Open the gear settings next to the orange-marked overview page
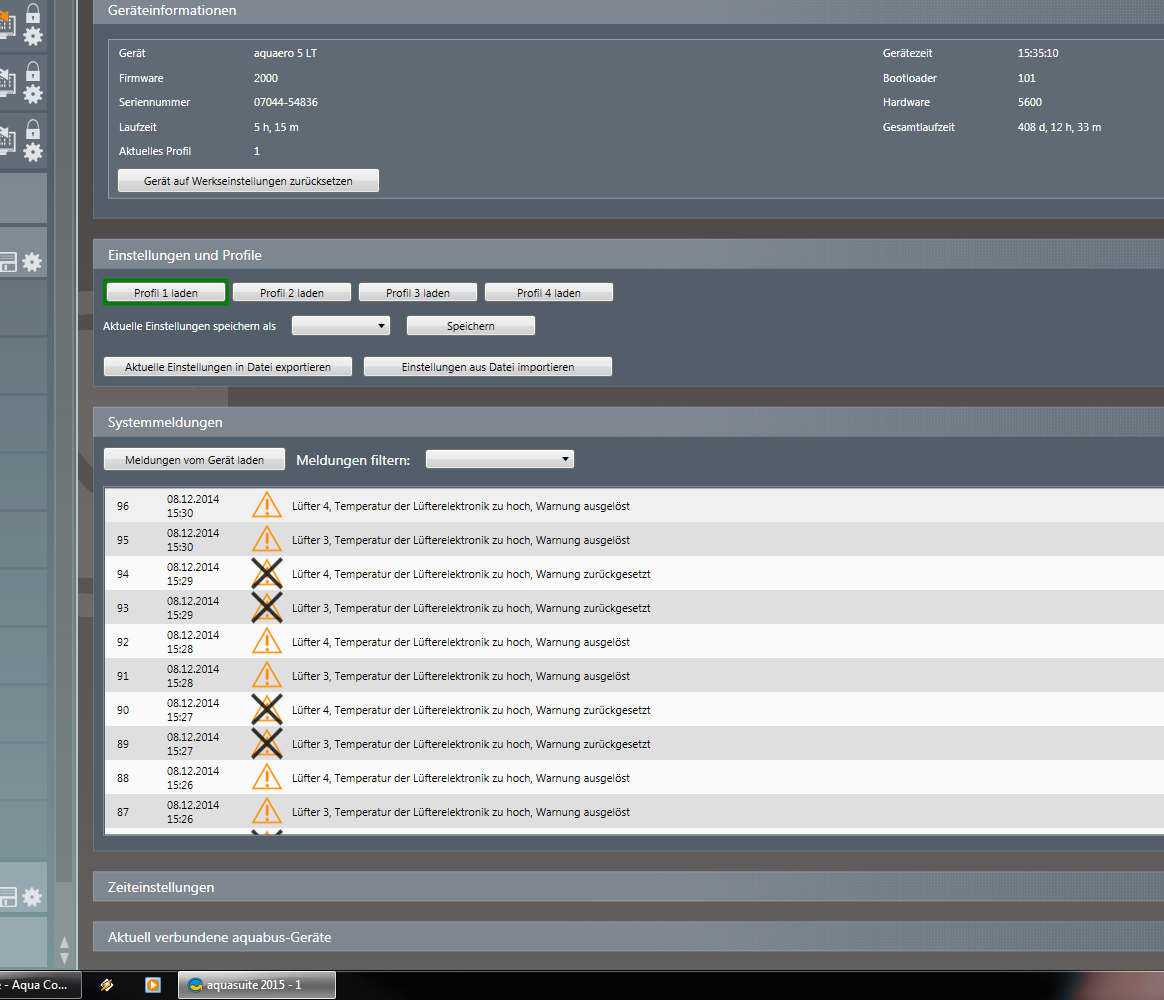This screenshot has height=1000, width=1164. coord(33,36)
